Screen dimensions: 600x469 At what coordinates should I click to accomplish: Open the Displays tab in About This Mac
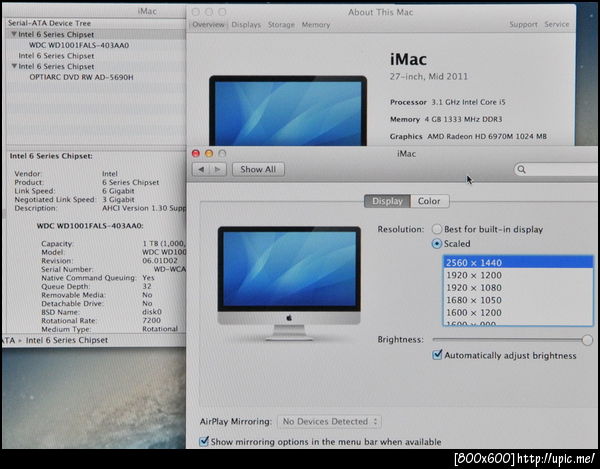(x=246, y=24)
